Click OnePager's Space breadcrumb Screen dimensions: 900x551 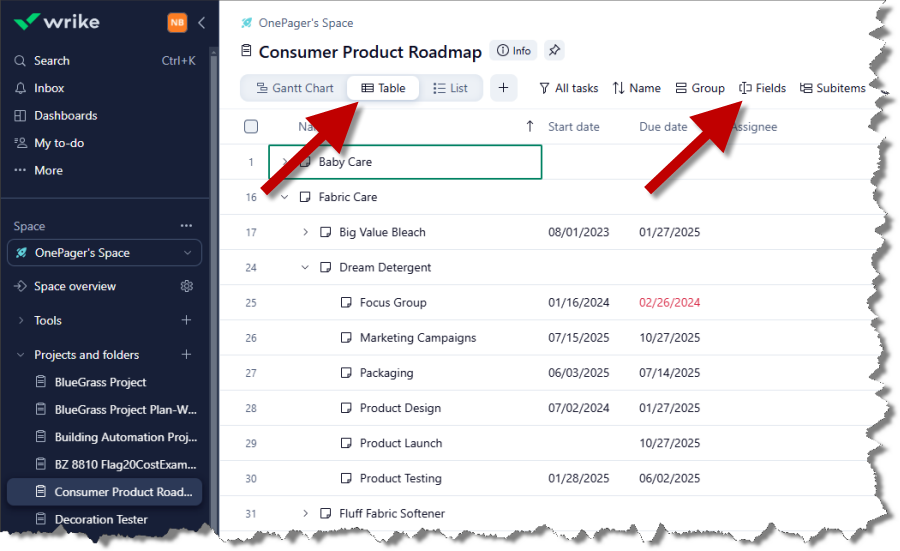pyautogui.click(x=305, y=23)
